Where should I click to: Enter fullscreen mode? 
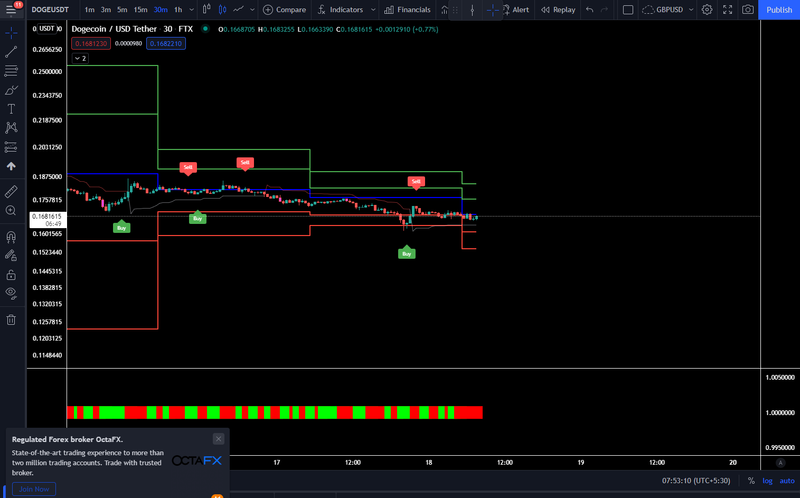tap(728, 10)
